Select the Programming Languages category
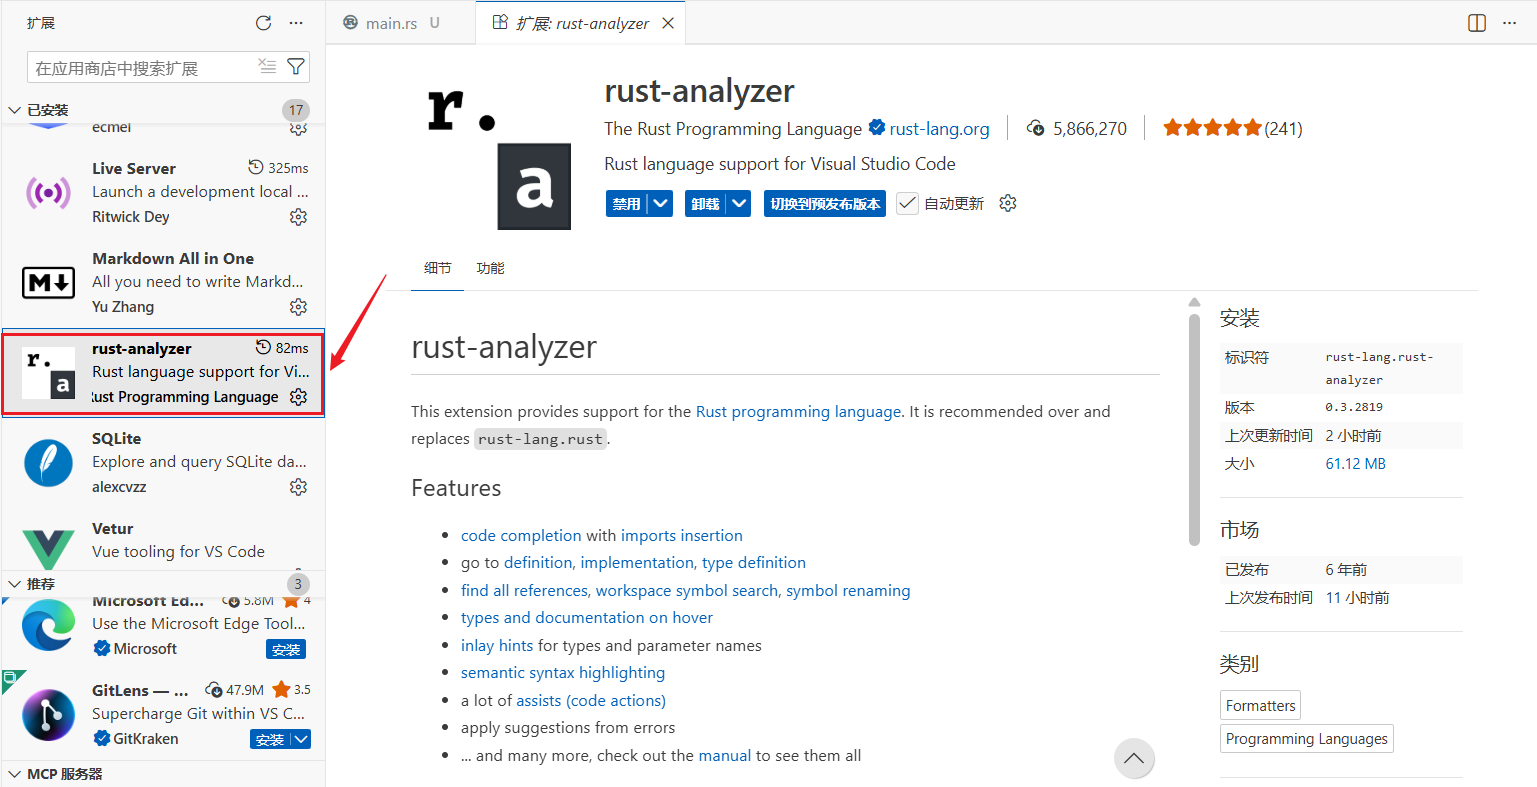 pyautogui.click(x=1306, y=738)
